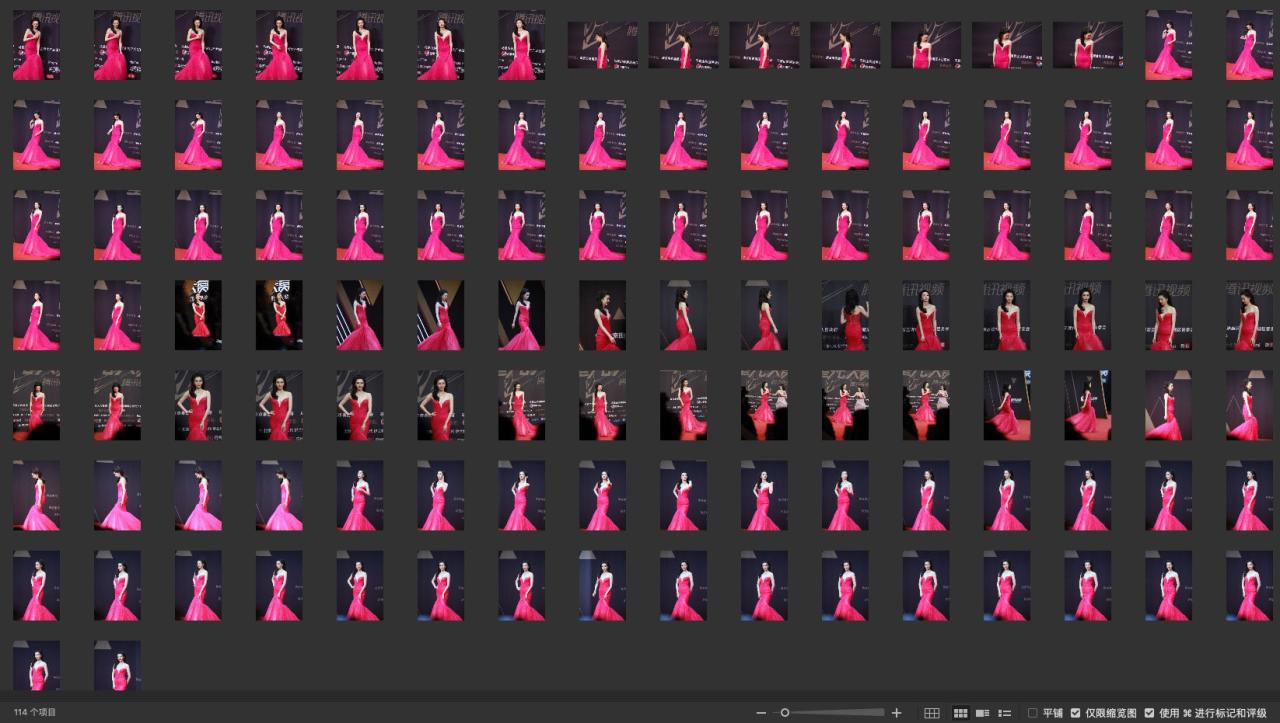Select the last thumbnail in the top row
This screenshot has width=1280, height=723.
click(x=1250, y=45)
